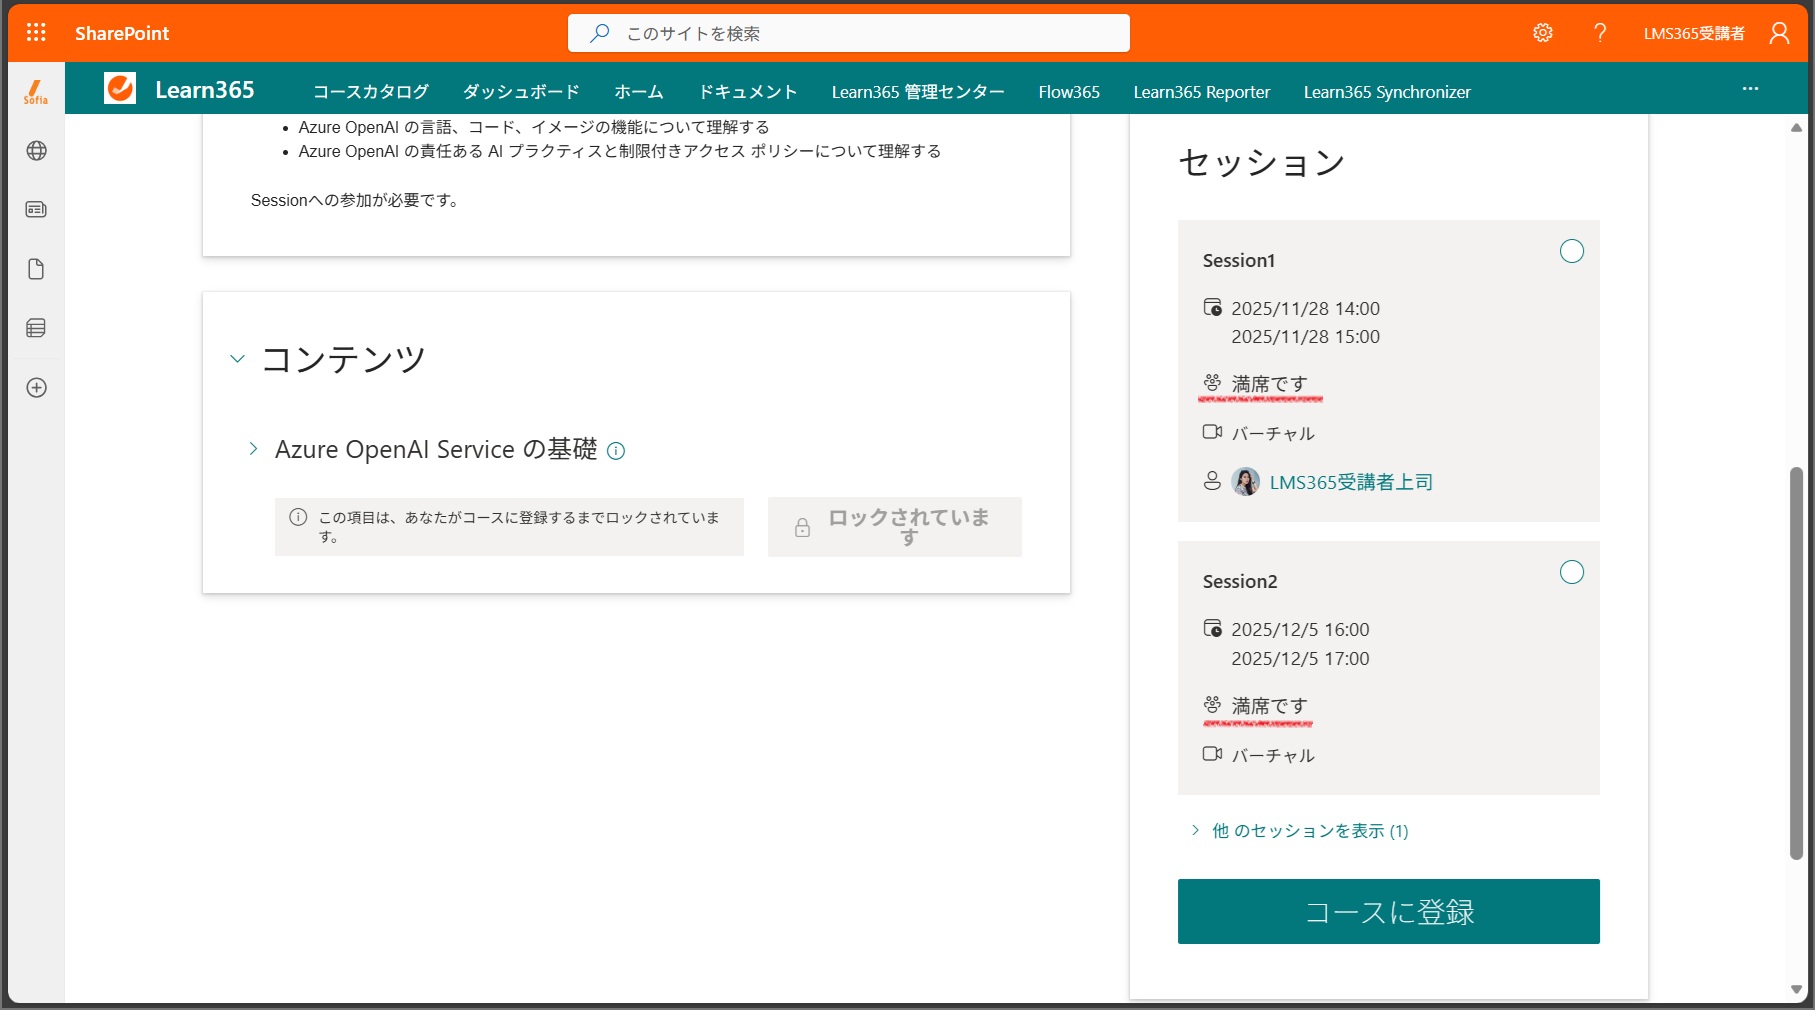Viewport: 1815px width, 1010px height.
Task: Open the globe sites icon in sidebar
Action: 37,151
